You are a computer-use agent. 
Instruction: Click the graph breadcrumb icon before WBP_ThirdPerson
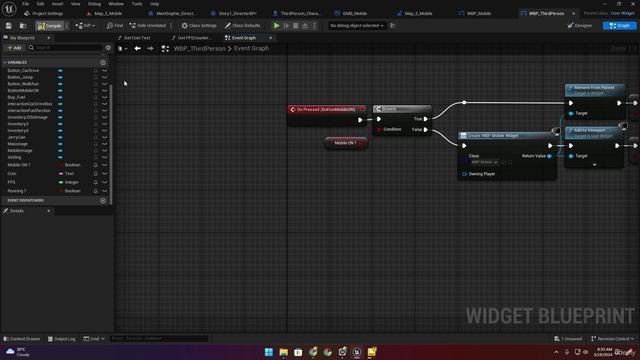(x=165, y=49)
